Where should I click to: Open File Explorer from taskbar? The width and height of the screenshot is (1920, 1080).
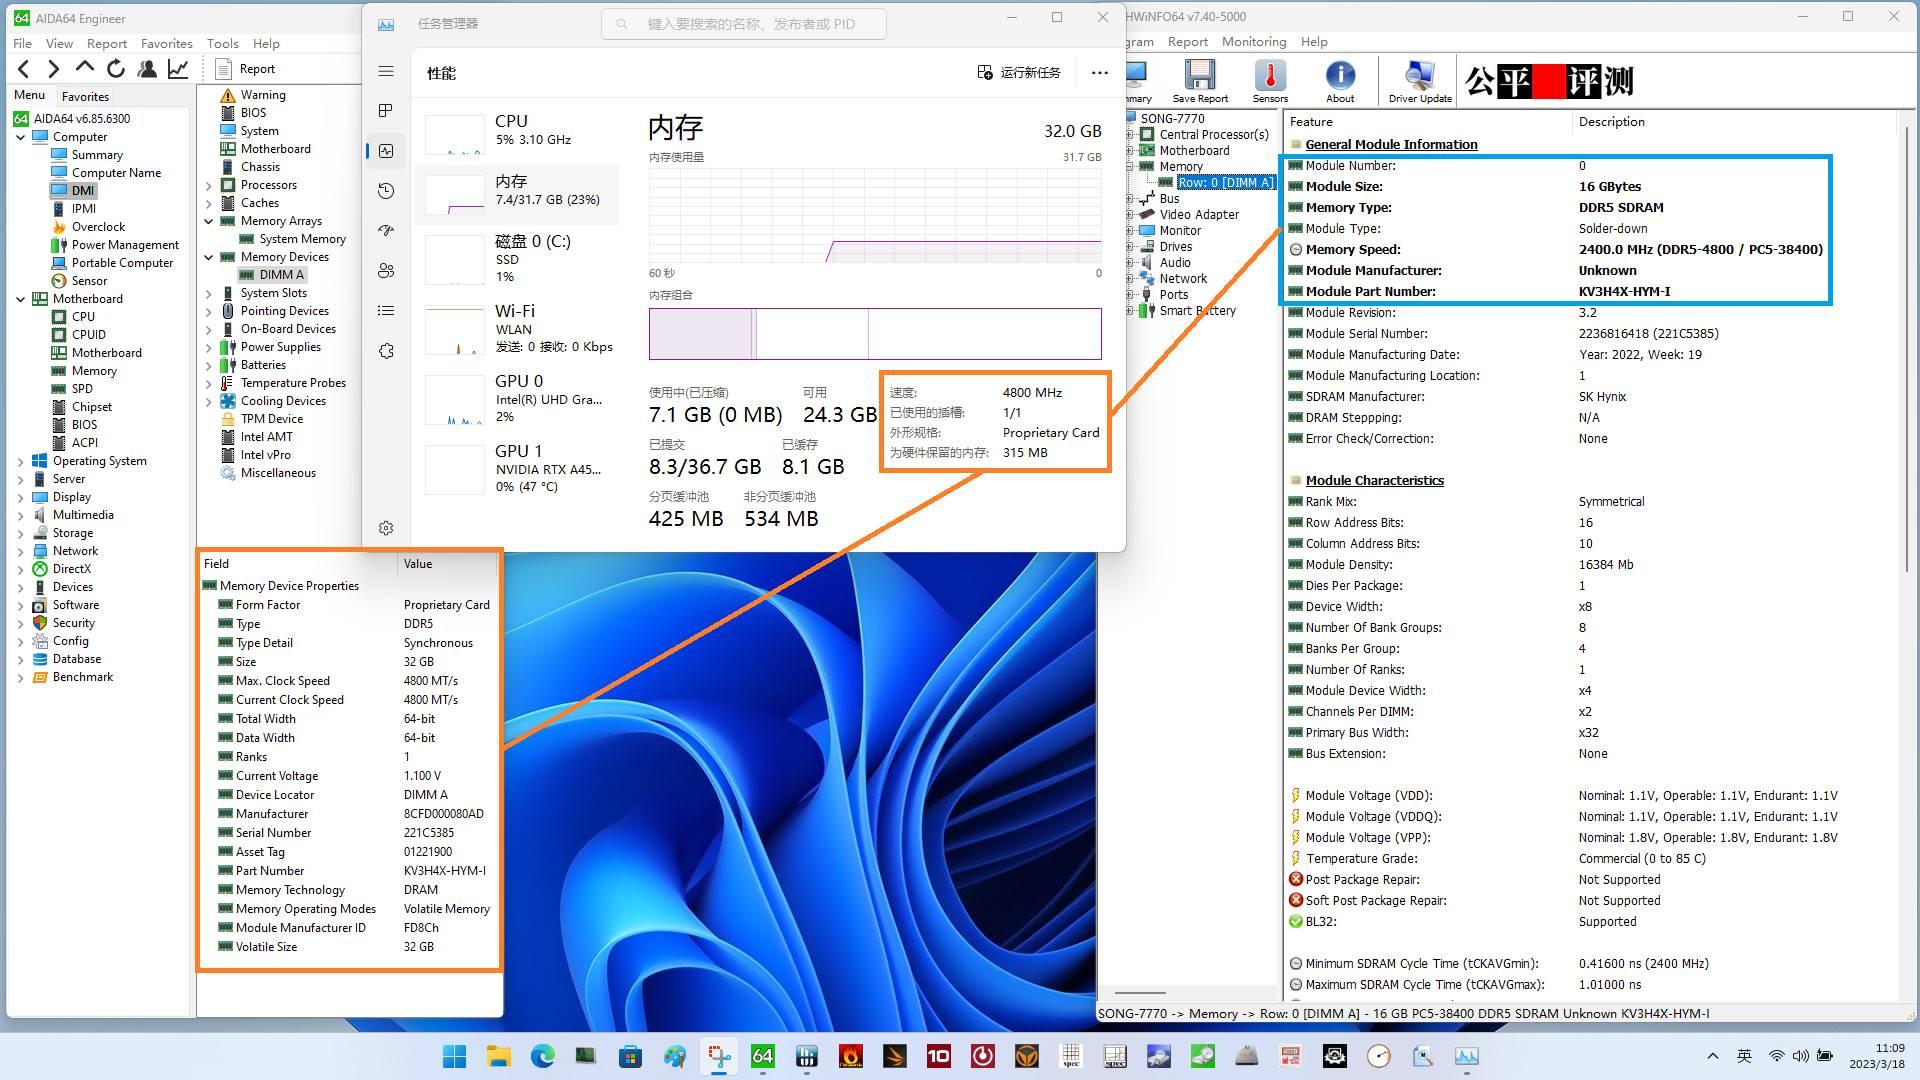pyautogui.click(x=498, y=1056)
